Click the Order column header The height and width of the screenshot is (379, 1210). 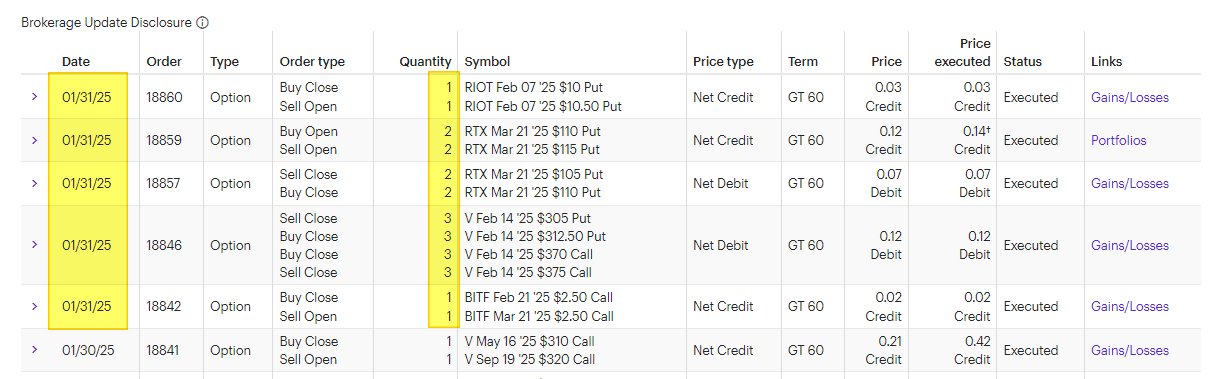coord(164,61)
